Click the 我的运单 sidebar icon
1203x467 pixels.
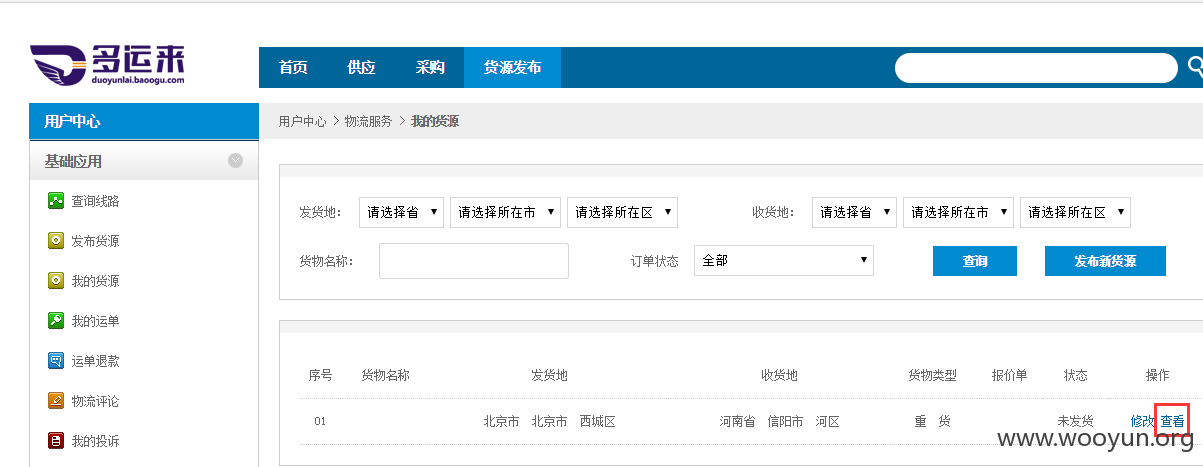point(56,321)
